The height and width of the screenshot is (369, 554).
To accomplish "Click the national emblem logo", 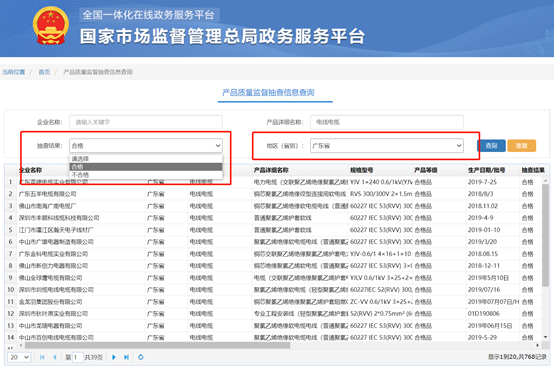I will point(51,25).
